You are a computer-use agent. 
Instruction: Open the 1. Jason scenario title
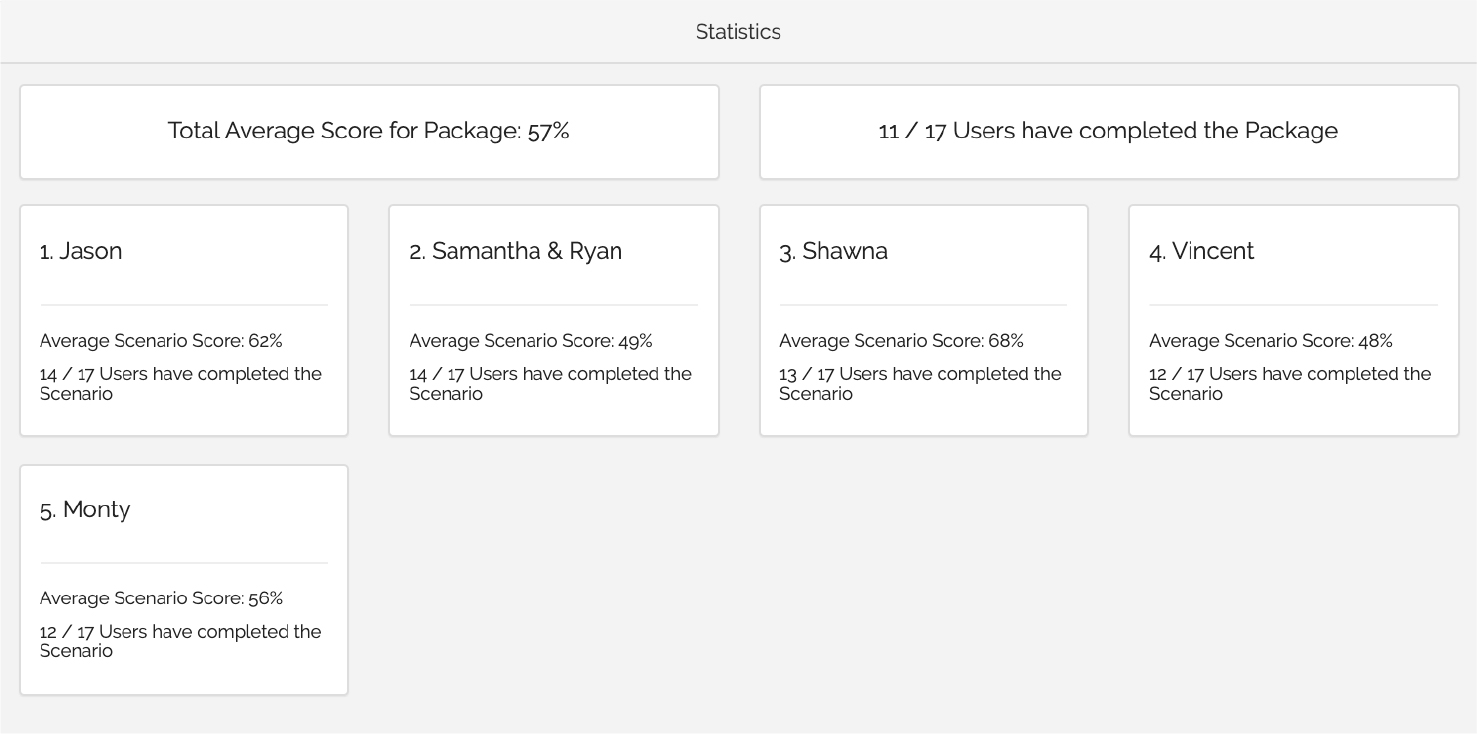81,251
